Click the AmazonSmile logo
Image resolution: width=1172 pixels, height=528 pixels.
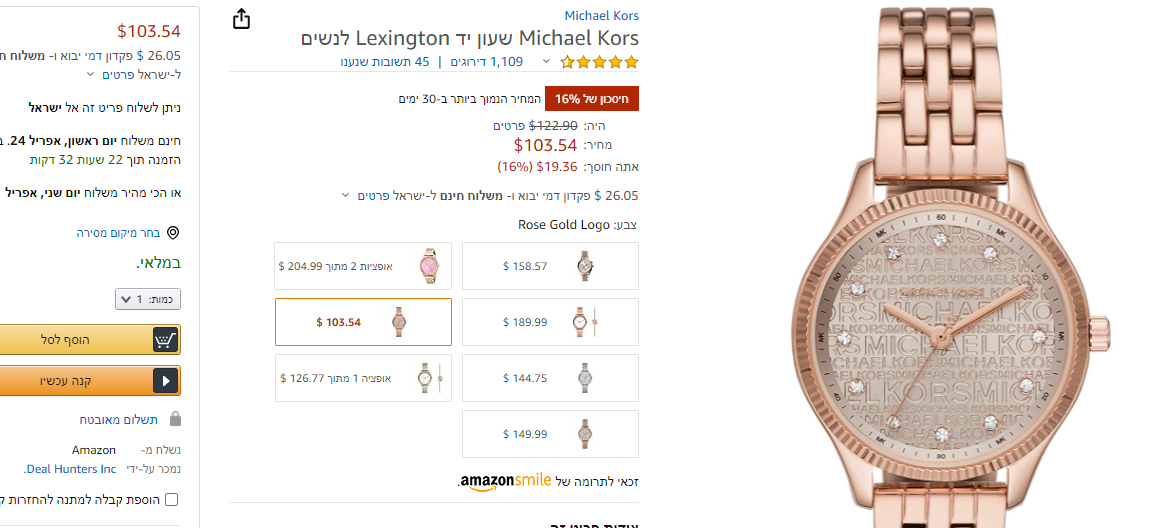click(505, 481)
